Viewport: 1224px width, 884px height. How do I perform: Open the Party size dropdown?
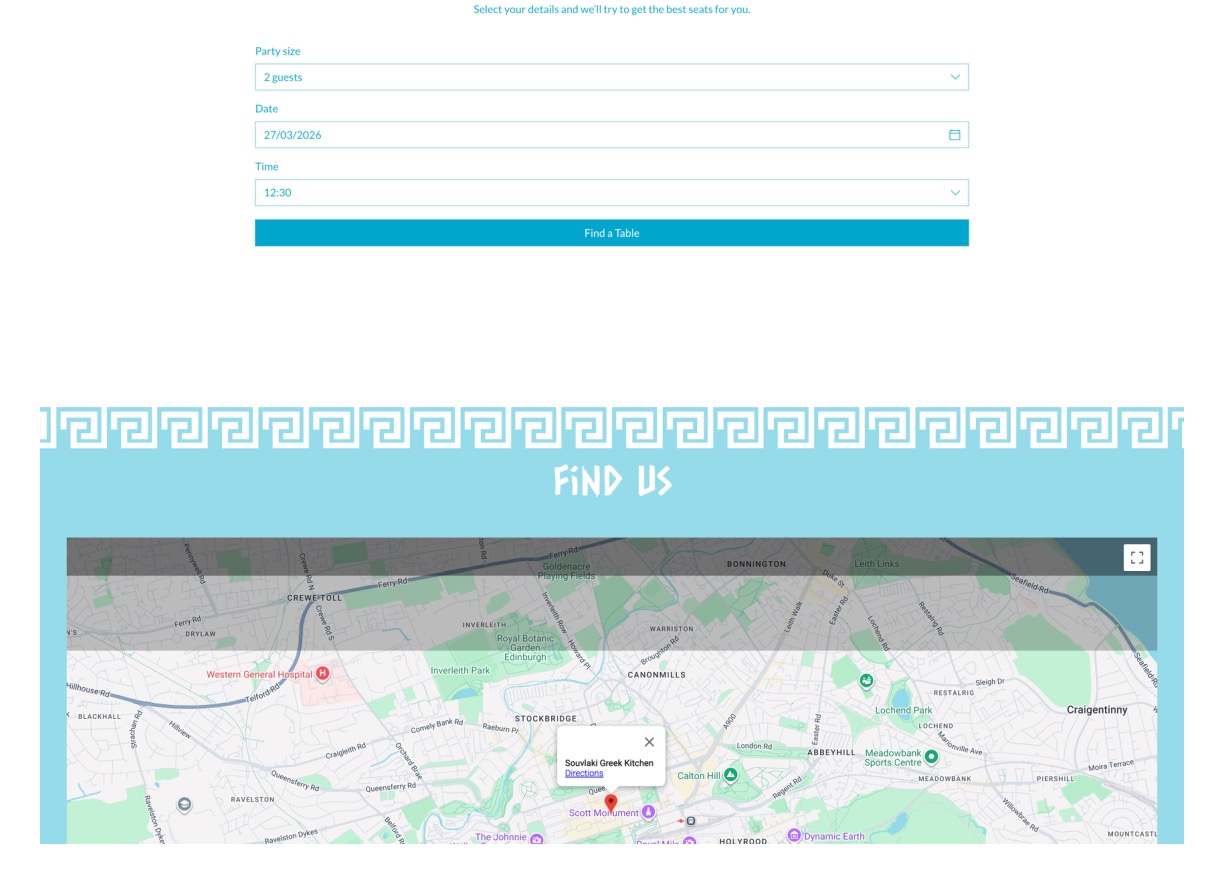tap(611, 77)
